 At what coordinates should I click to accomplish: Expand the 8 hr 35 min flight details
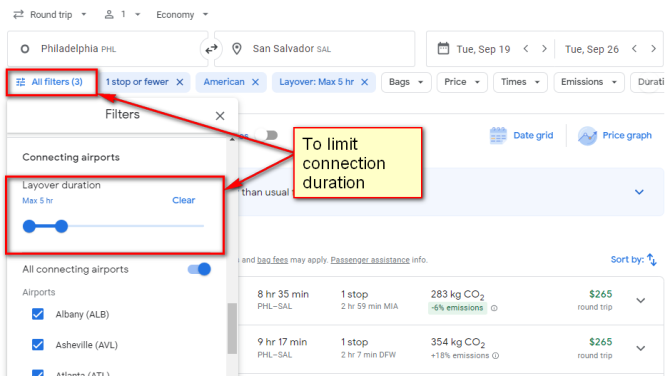(641, 300)
